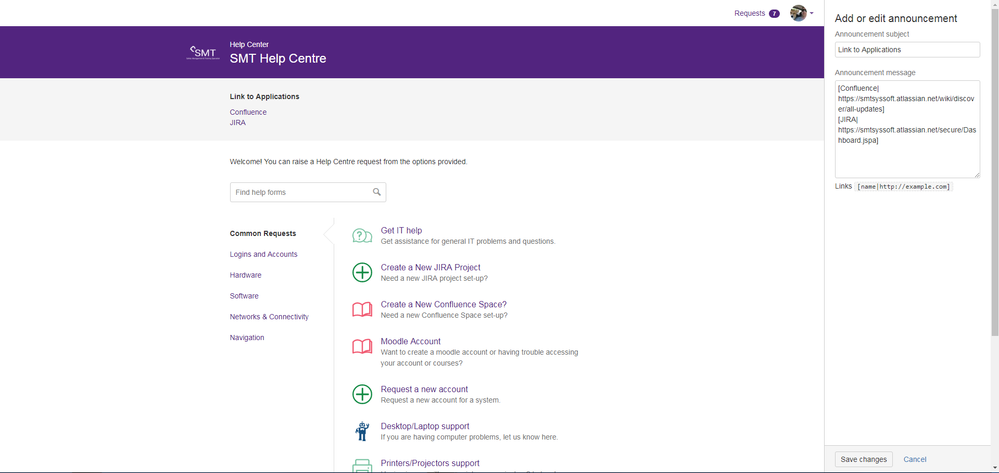Click the SMT logo in header

click(x=203, y=52)
